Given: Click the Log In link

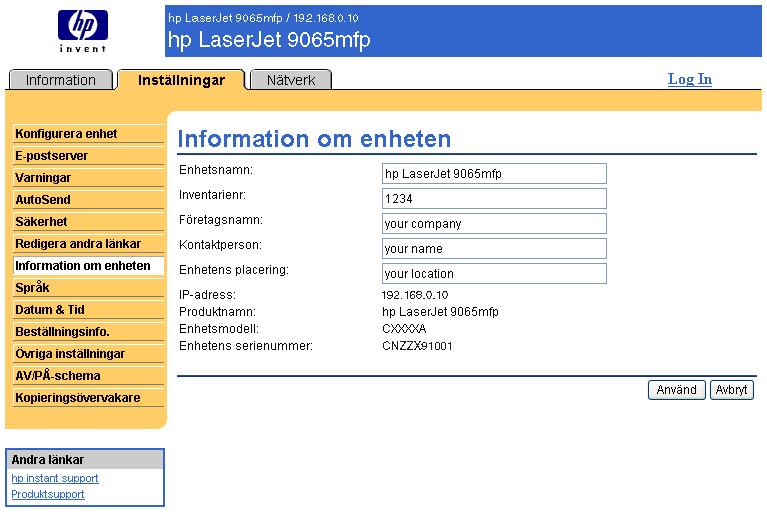Looking at the screenshot, I should pyautogui.click(x=690, y=79).
